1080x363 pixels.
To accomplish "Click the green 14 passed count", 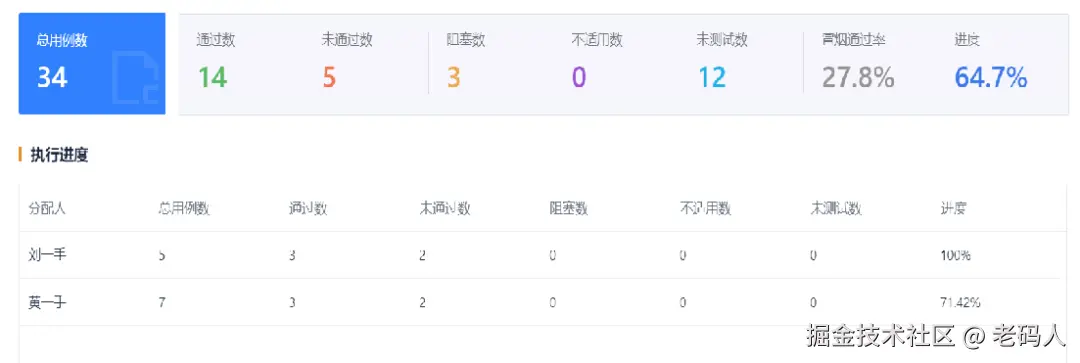I will (213, 77).
